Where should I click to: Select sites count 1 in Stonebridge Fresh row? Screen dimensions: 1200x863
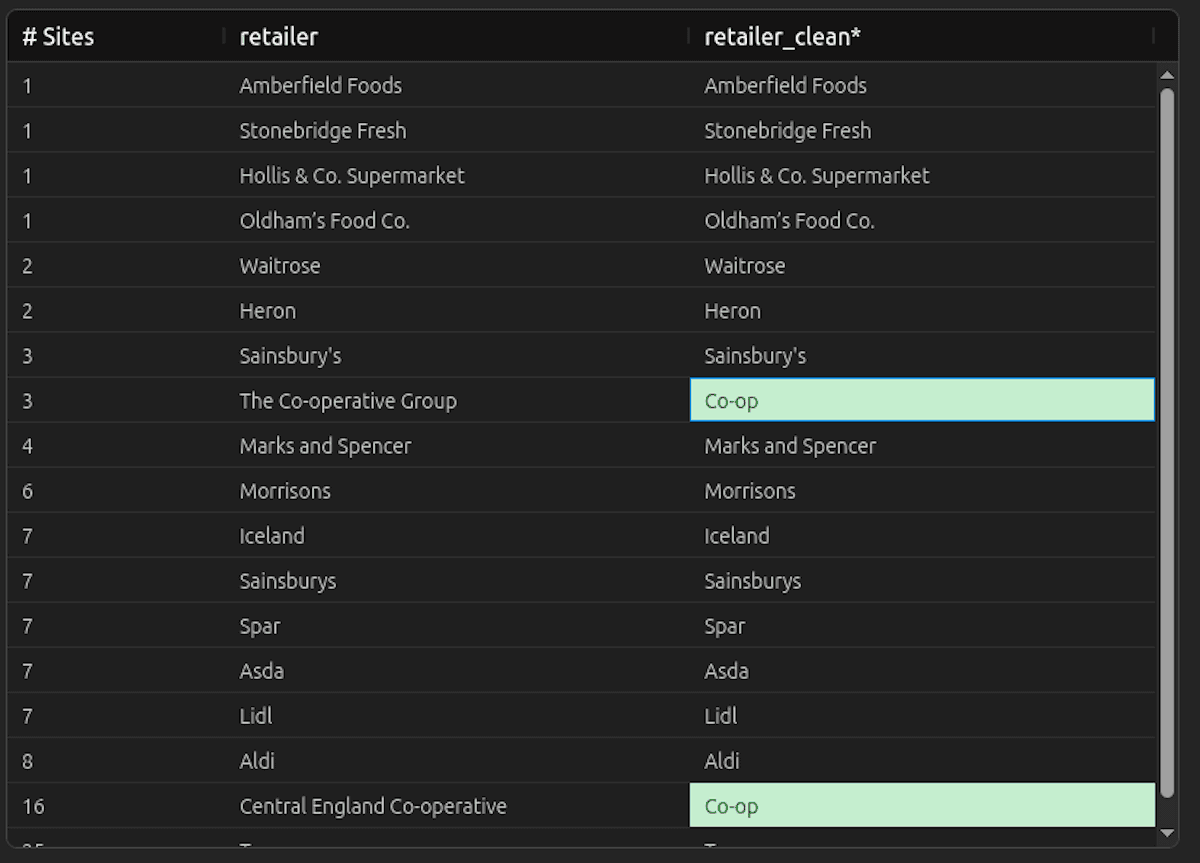pos(27,131)
